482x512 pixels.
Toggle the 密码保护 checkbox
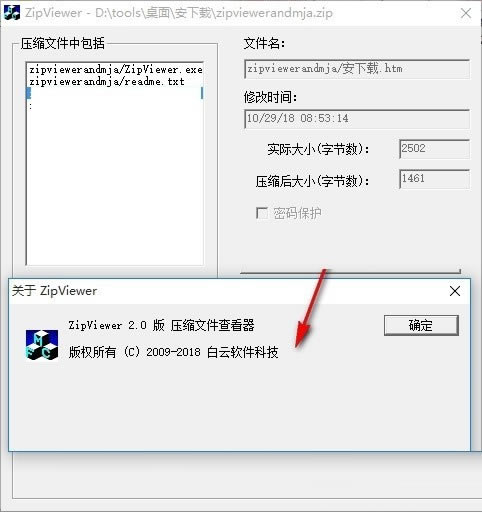click(x=262, y=213)
